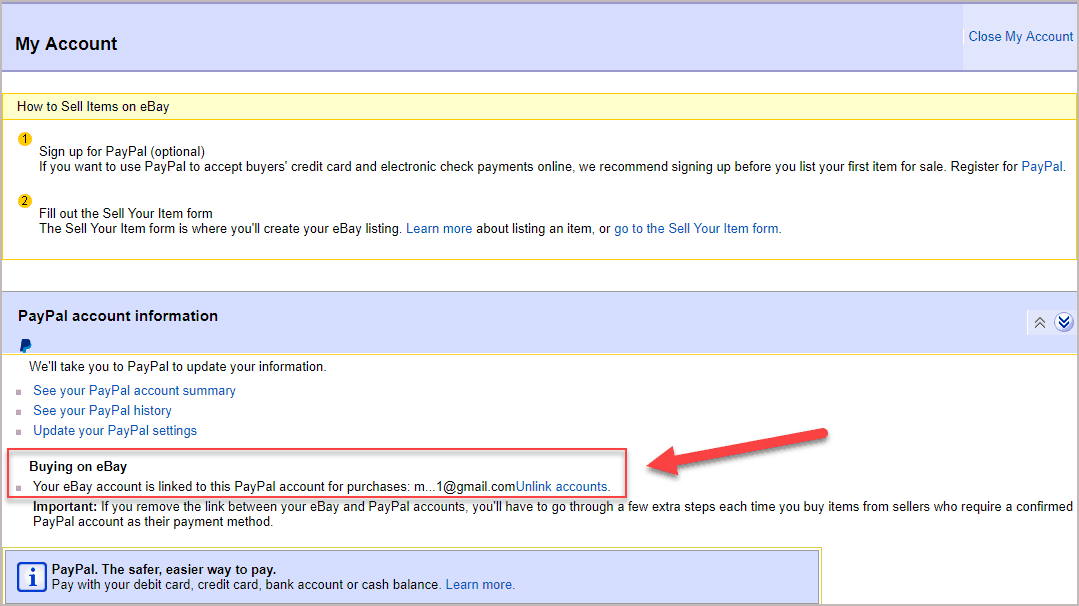Click the PayPal logo icon
The image size is (1079, 606).
click(x=25, y=345)
